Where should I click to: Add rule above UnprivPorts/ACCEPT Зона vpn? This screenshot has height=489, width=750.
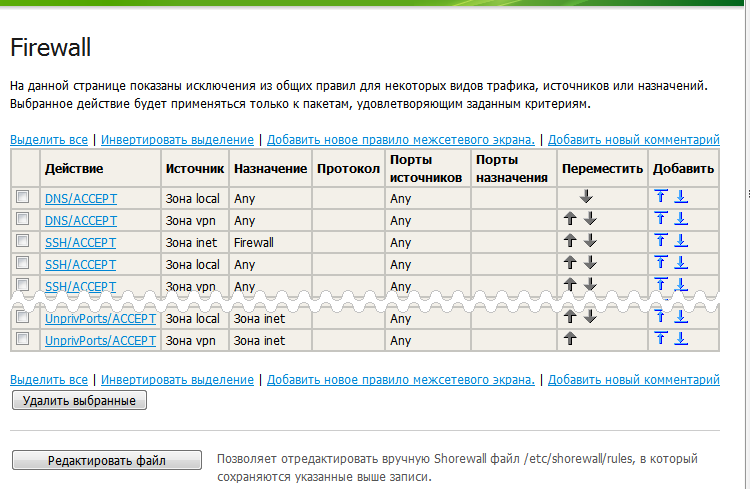[x=661, y=339]
